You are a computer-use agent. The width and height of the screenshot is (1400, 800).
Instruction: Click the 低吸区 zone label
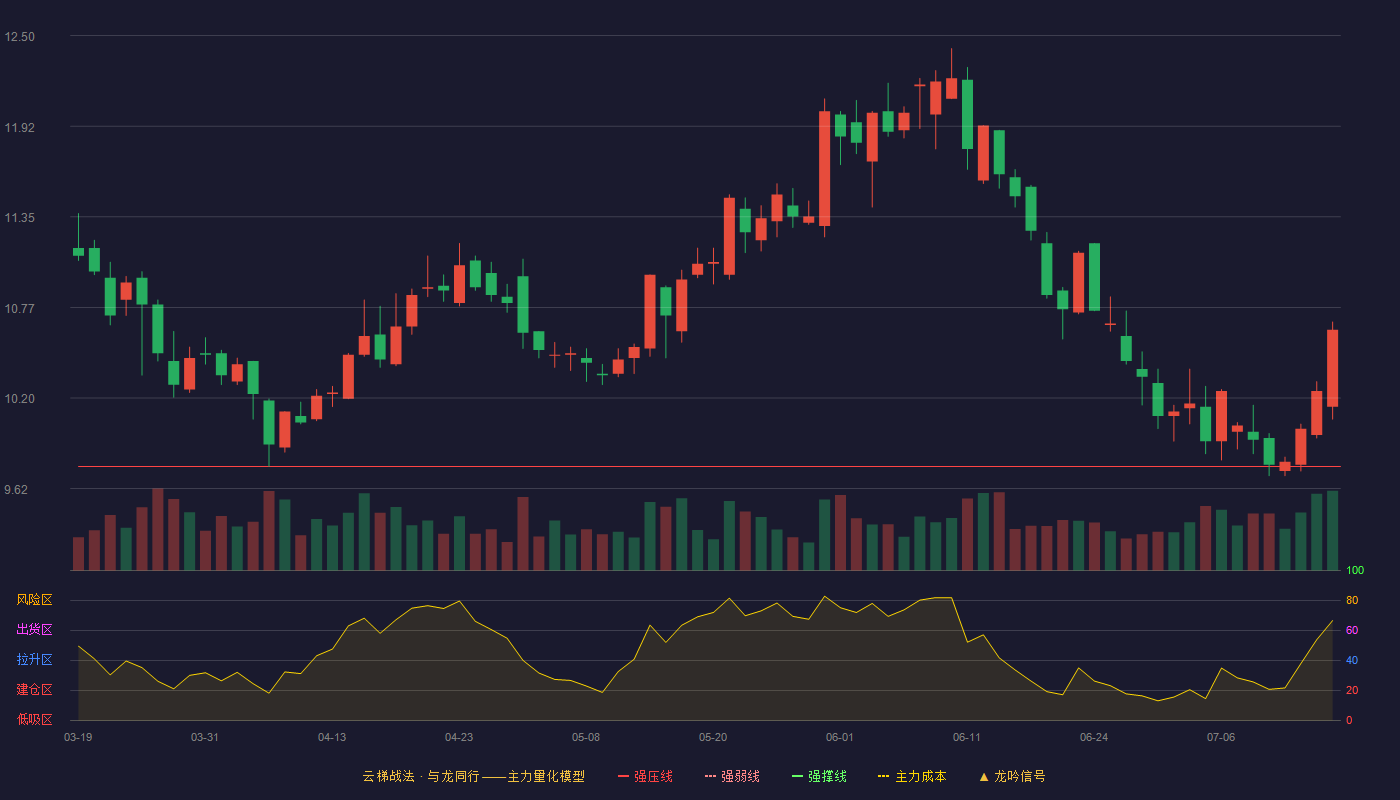pyautogui.click(x=34, y=719)
